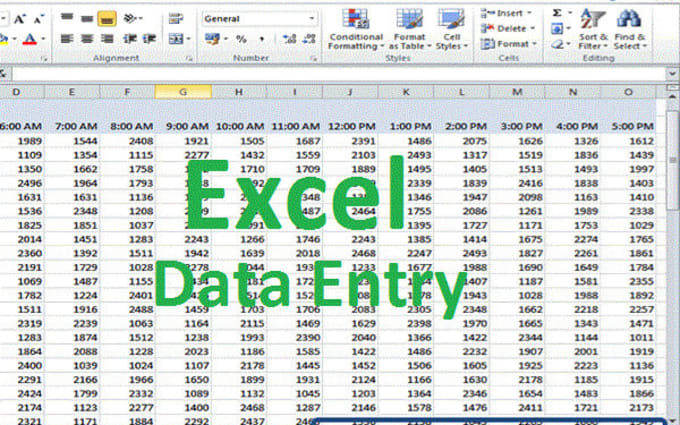Screen dimensions: 680x425
Task: Open Find & Select binoculars
Action: coord(630,29)
